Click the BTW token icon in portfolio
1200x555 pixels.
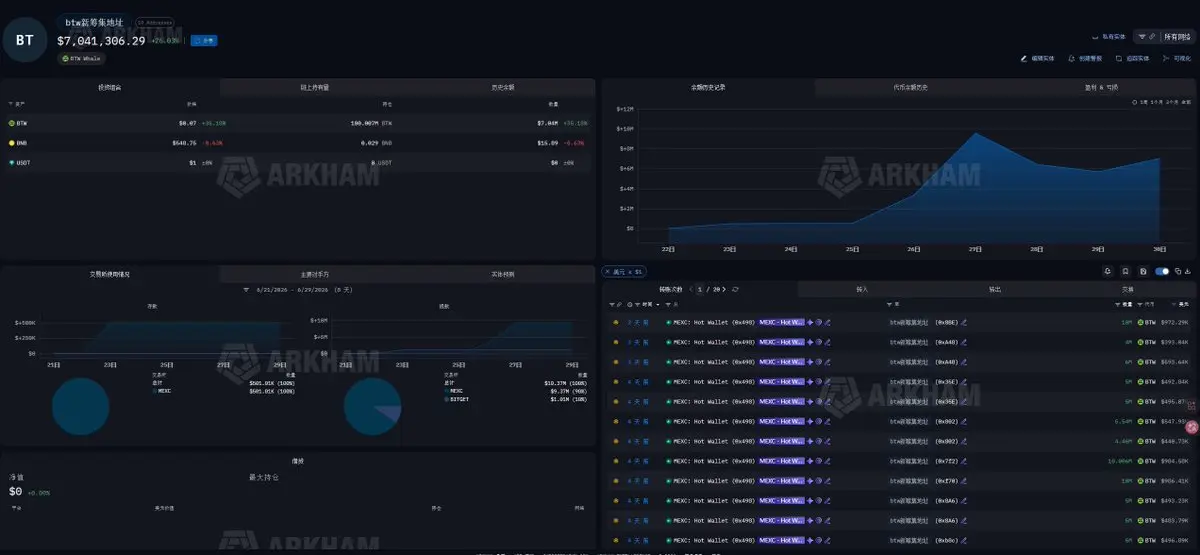(x=12, y=123)
